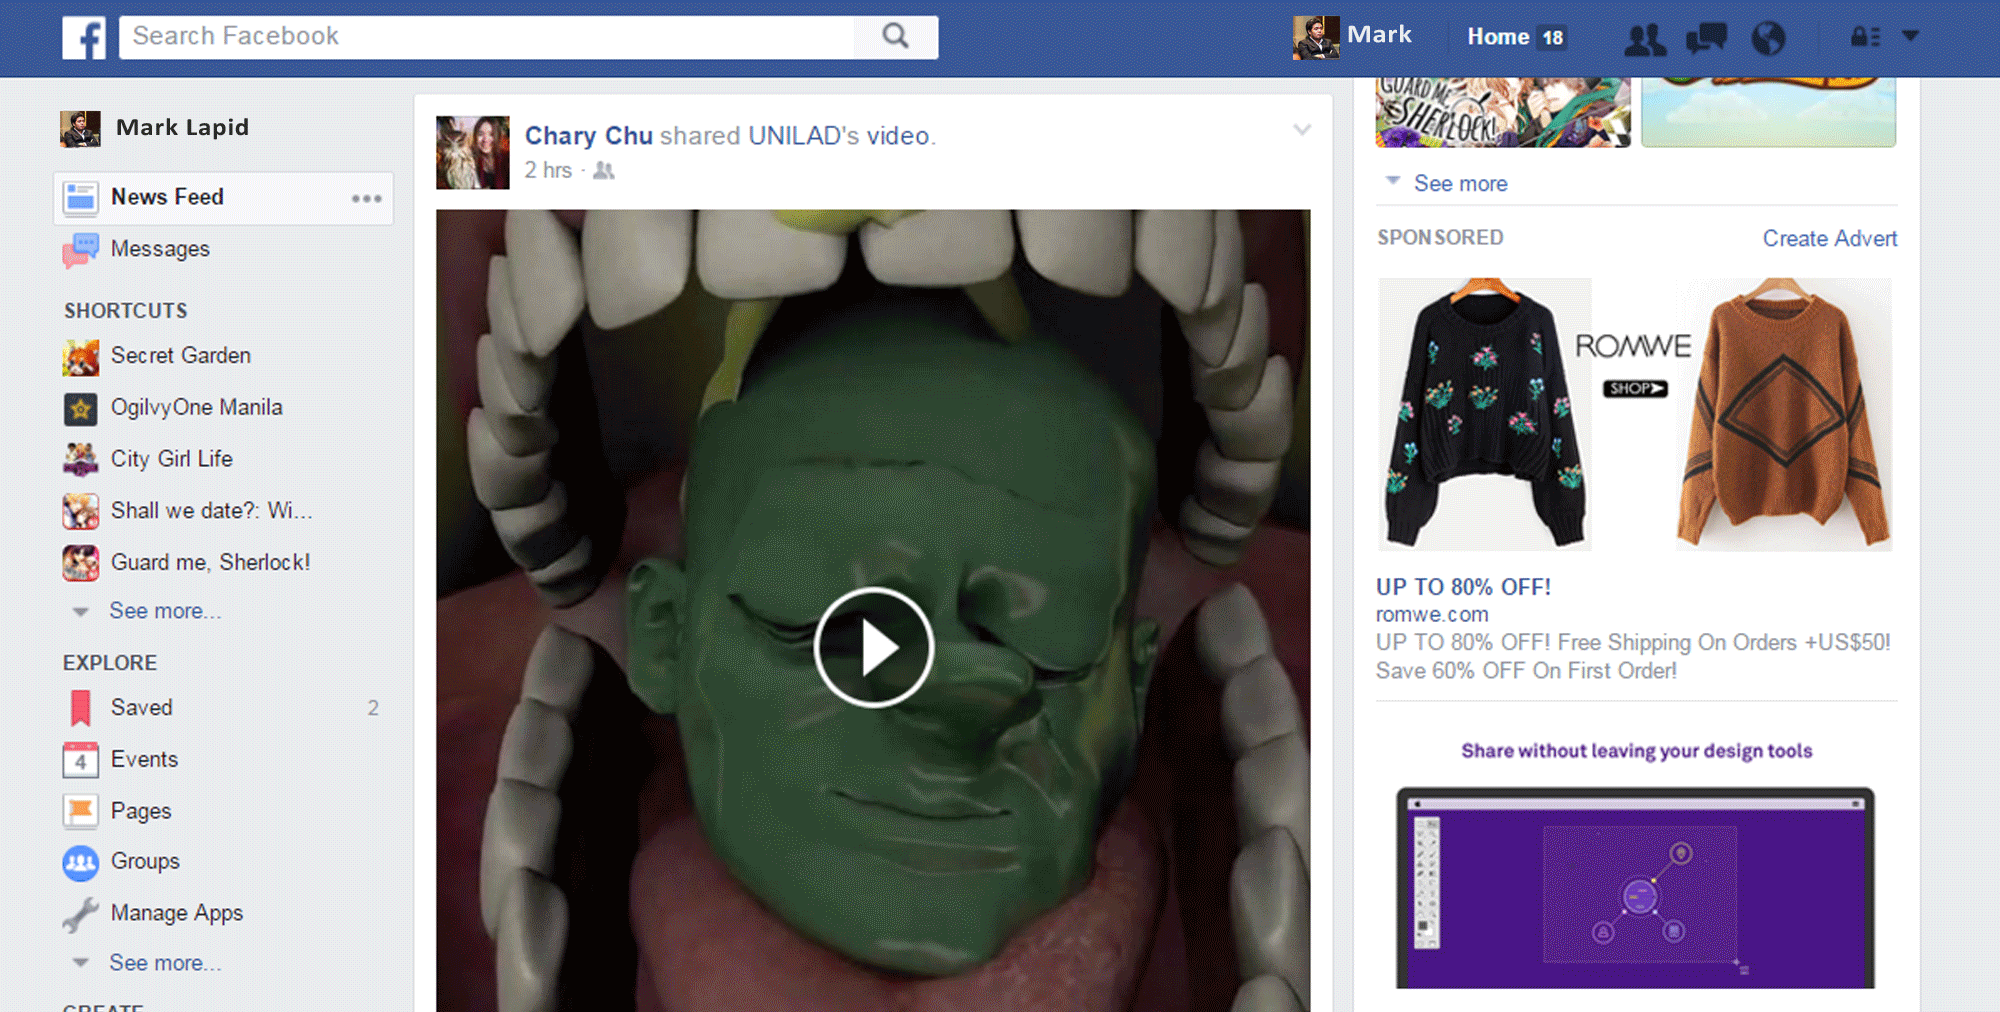Open Saved in Explore menu
Viewport: 2000px width, 1012px height.
[x=141, y=708]
